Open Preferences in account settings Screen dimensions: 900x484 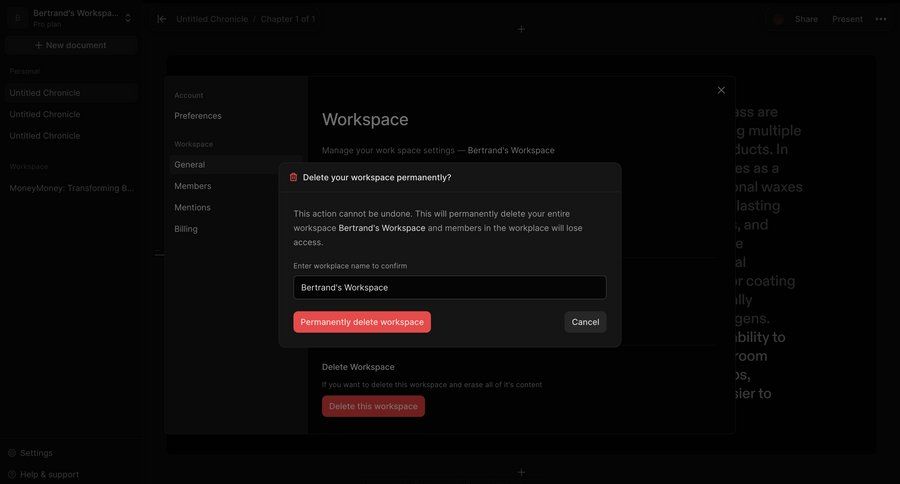click(x=198, y=116)
